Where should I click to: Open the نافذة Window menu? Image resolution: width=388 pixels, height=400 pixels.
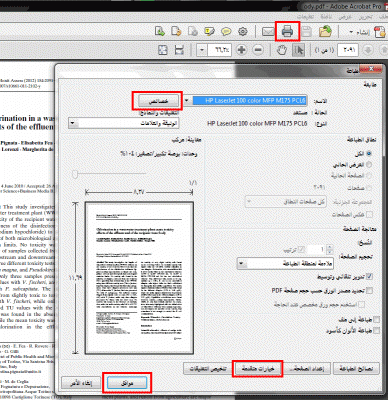click(x=326, y=17)
